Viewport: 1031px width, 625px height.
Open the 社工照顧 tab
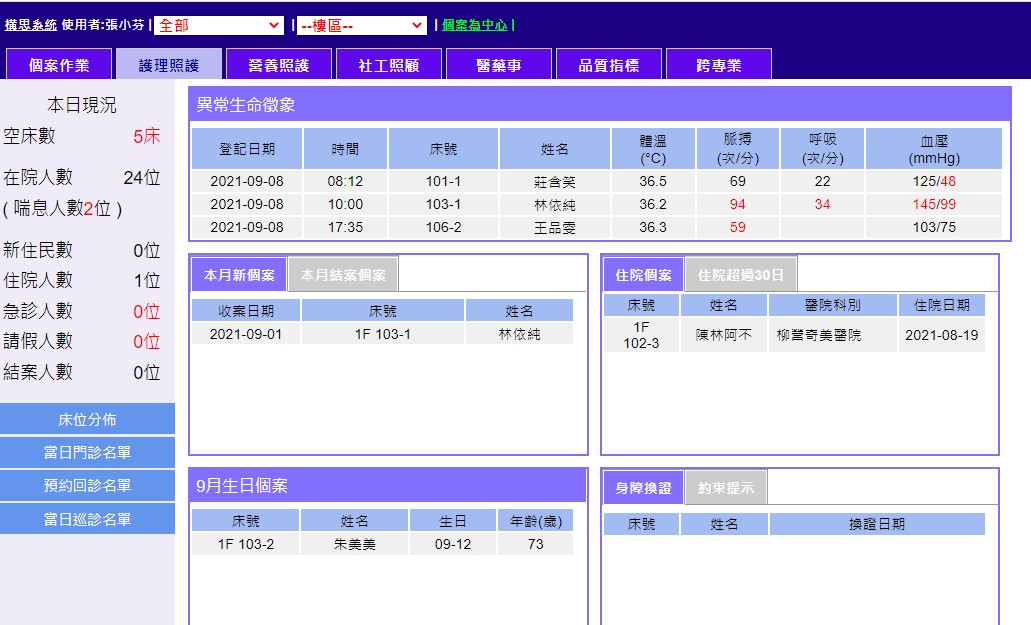click(x=389, y=64)
